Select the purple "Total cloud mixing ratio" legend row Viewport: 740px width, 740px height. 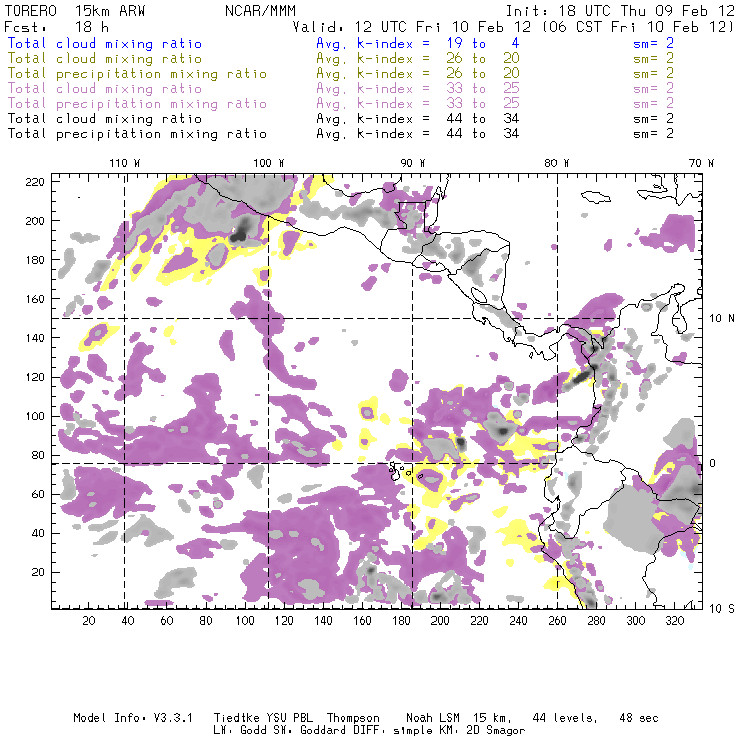pos(105,89)
